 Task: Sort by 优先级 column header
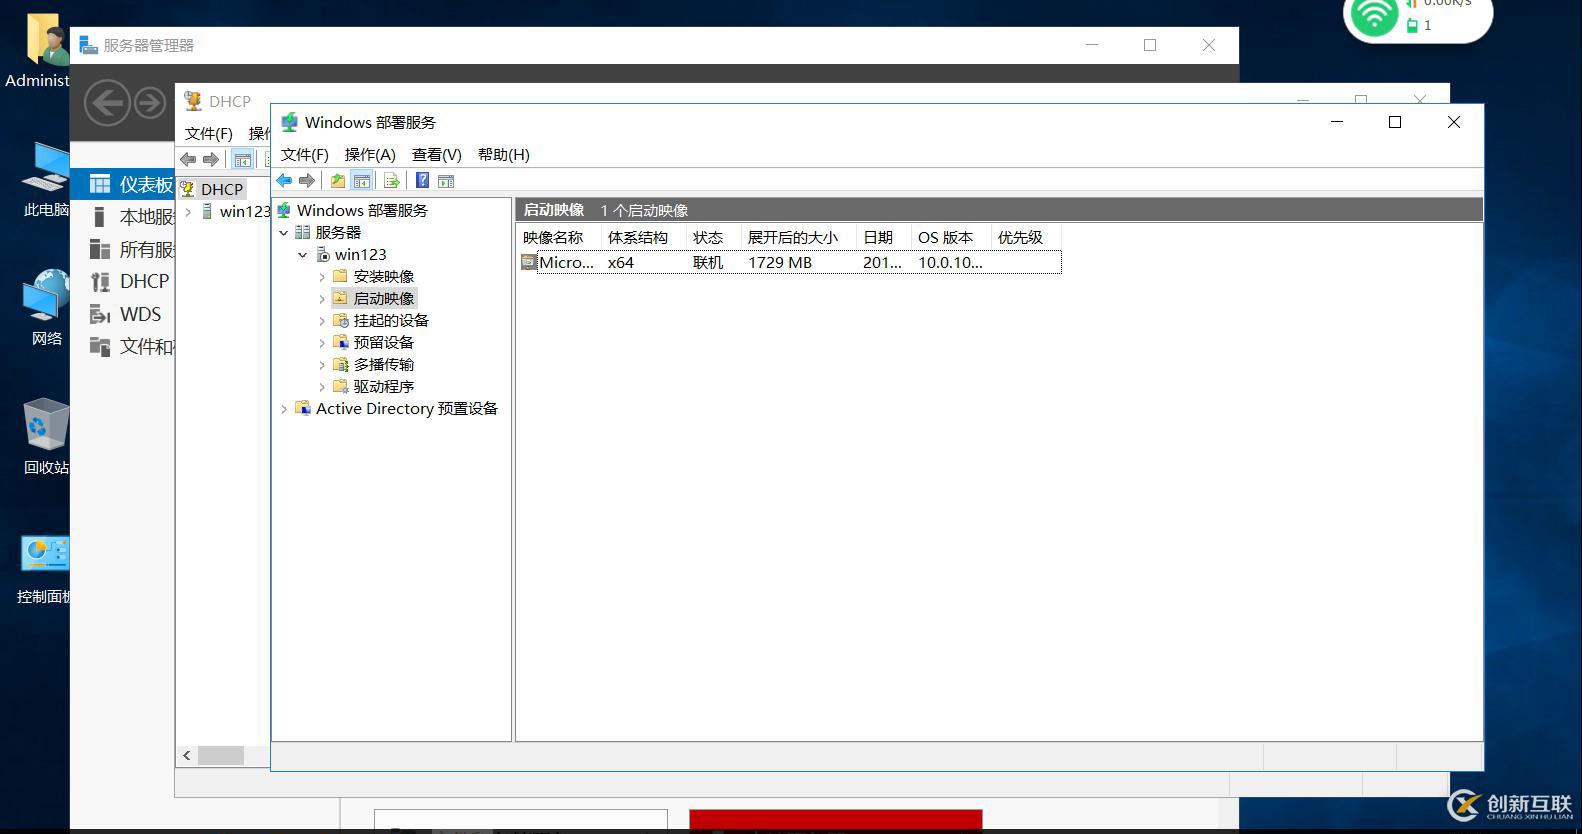(1025, 238)
